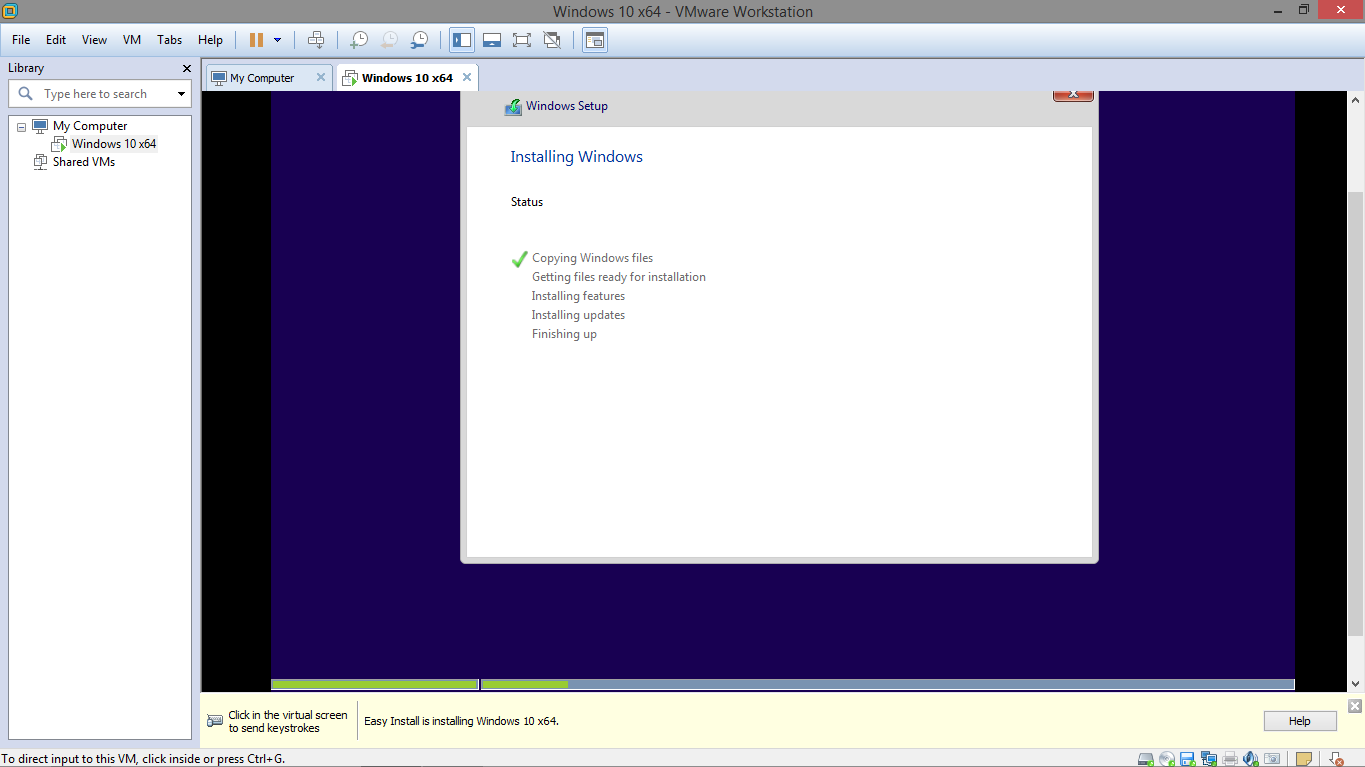Open the Tabs menu
This screenshot has height=767, width=1365.
170,40
